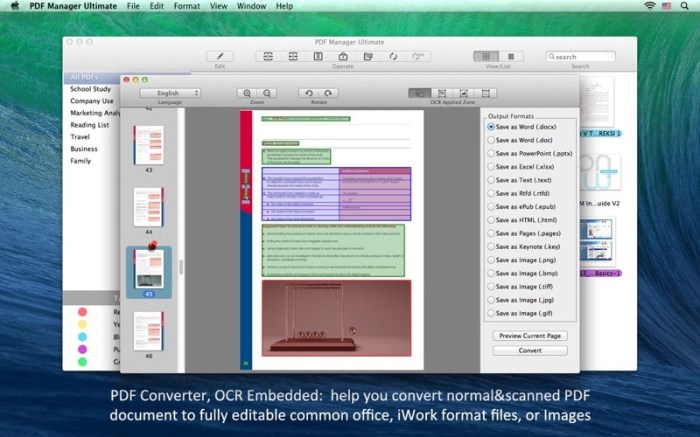
Task: Open Spotlight search in menu bar
Action: (x=684, y=6)
